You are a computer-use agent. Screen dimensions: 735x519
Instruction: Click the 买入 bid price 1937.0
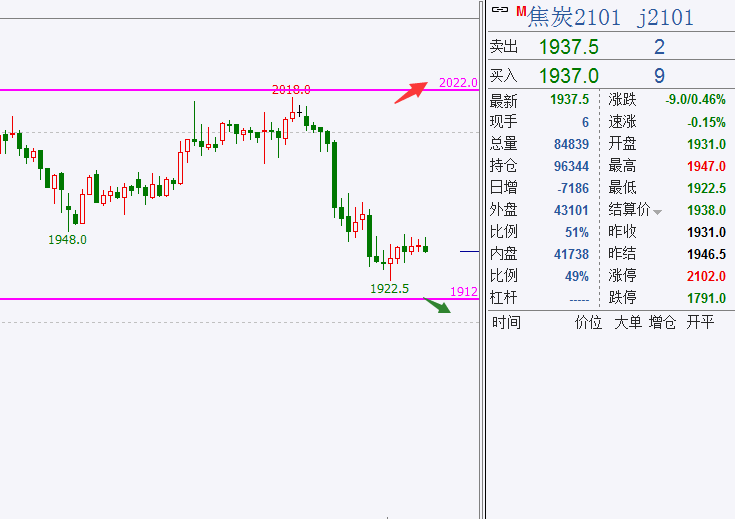tap(568, 75)
